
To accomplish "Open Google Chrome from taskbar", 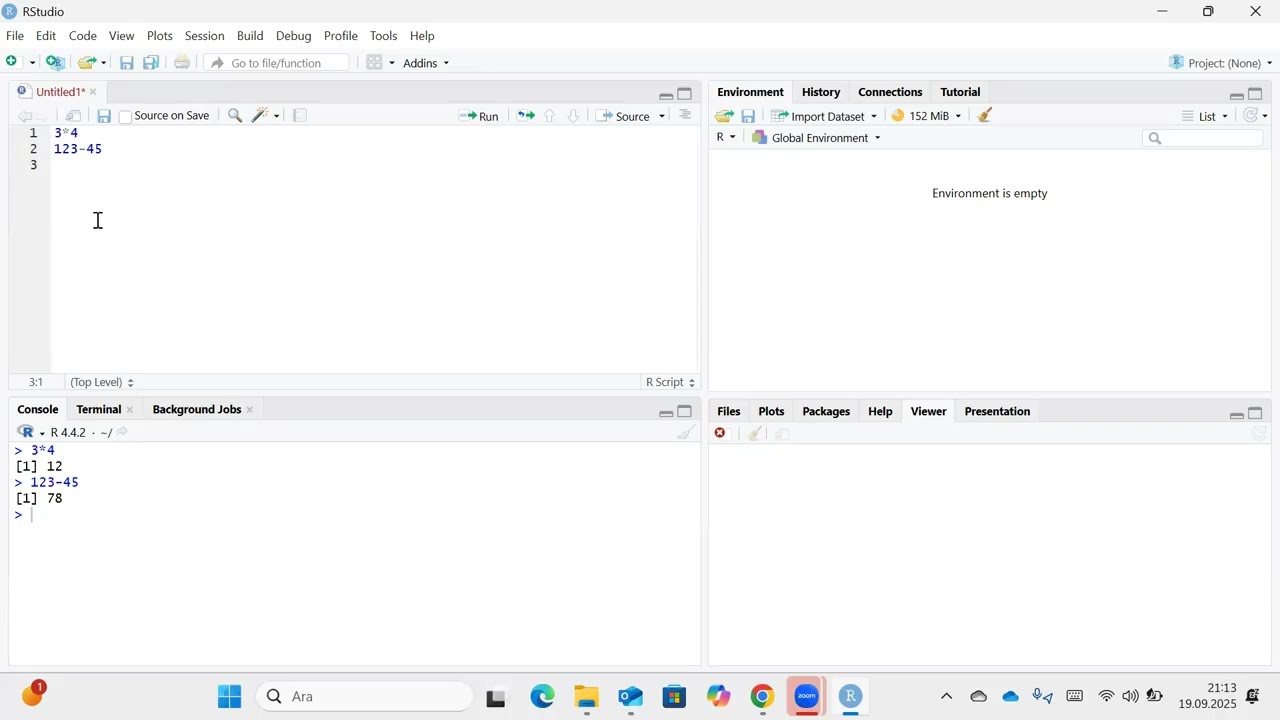I will 762,697.
